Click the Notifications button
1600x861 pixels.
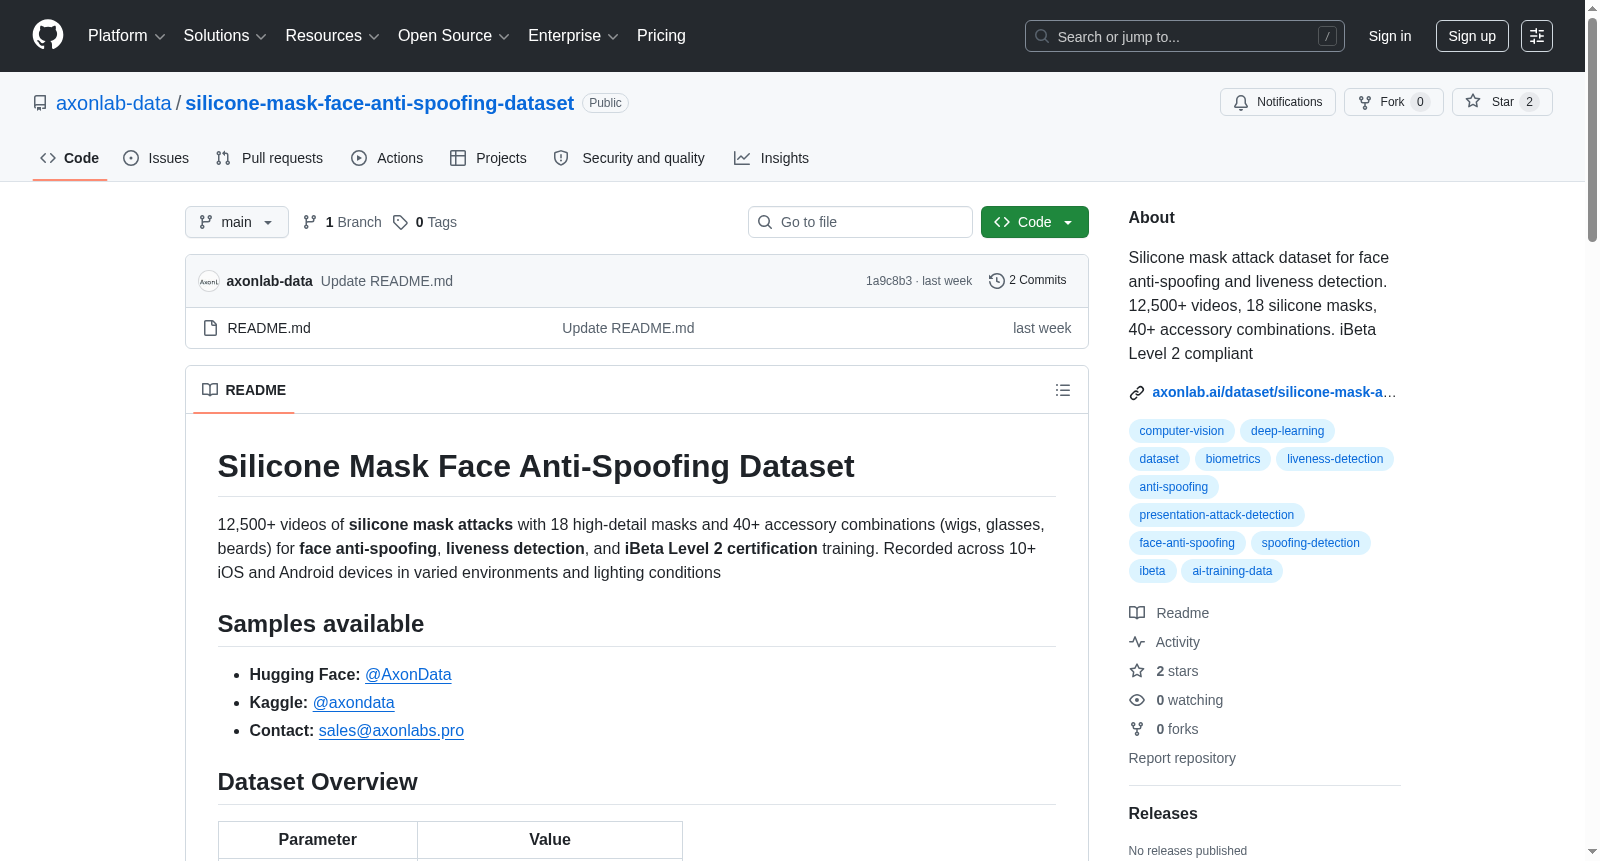(1278, 102)
